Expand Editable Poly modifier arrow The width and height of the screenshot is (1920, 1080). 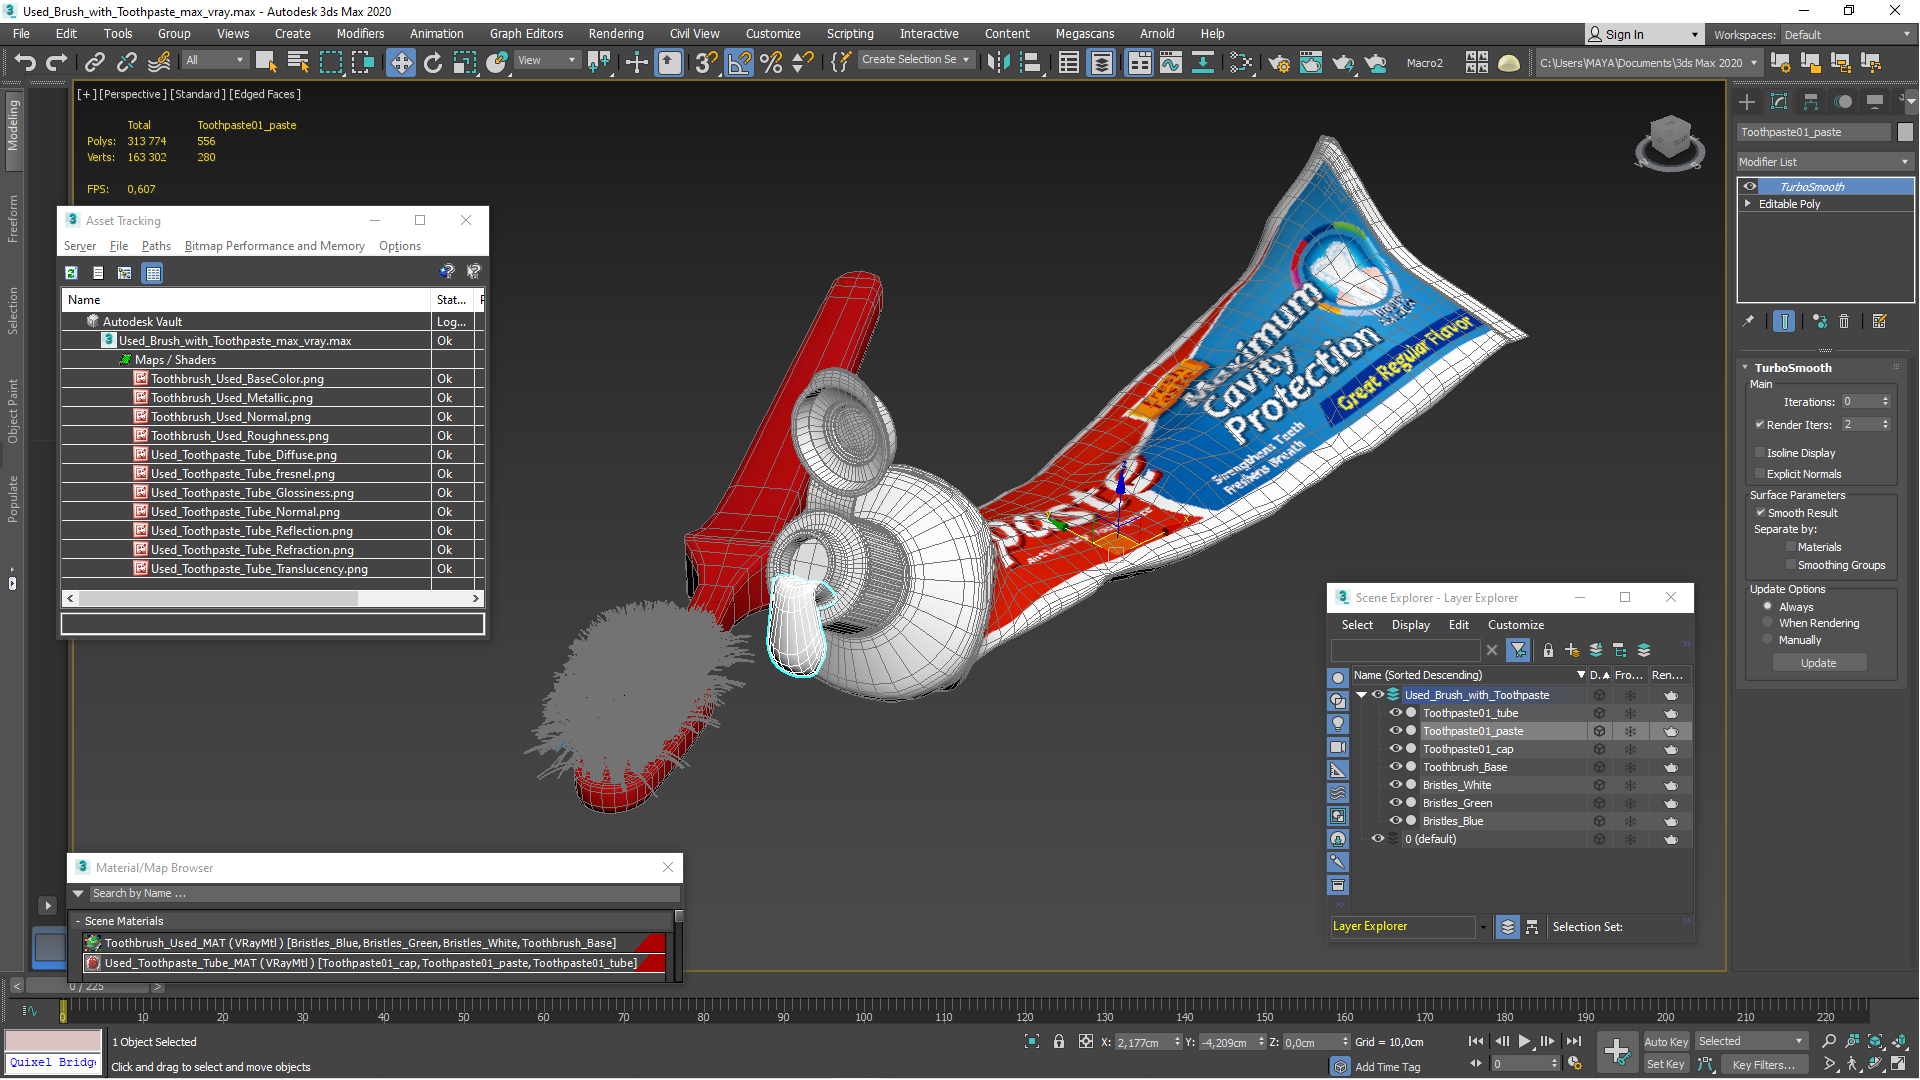coord(1748,203)
